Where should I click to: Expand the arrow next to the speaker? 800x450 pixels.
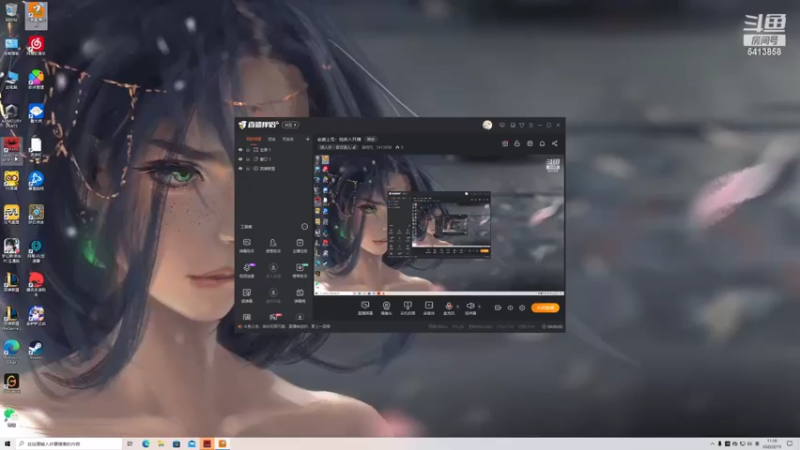point(479,306)
